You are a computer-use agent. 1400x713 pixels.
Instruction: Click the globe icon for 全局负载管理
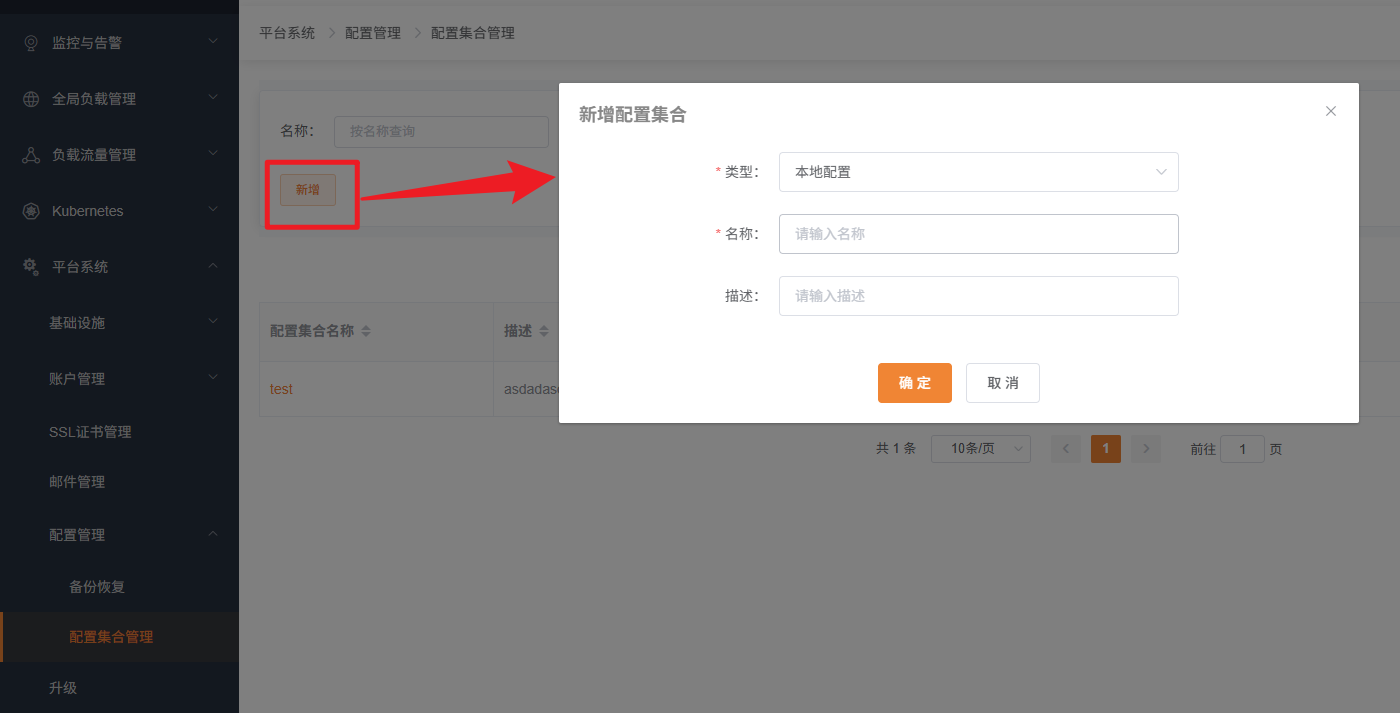point(31,99)
